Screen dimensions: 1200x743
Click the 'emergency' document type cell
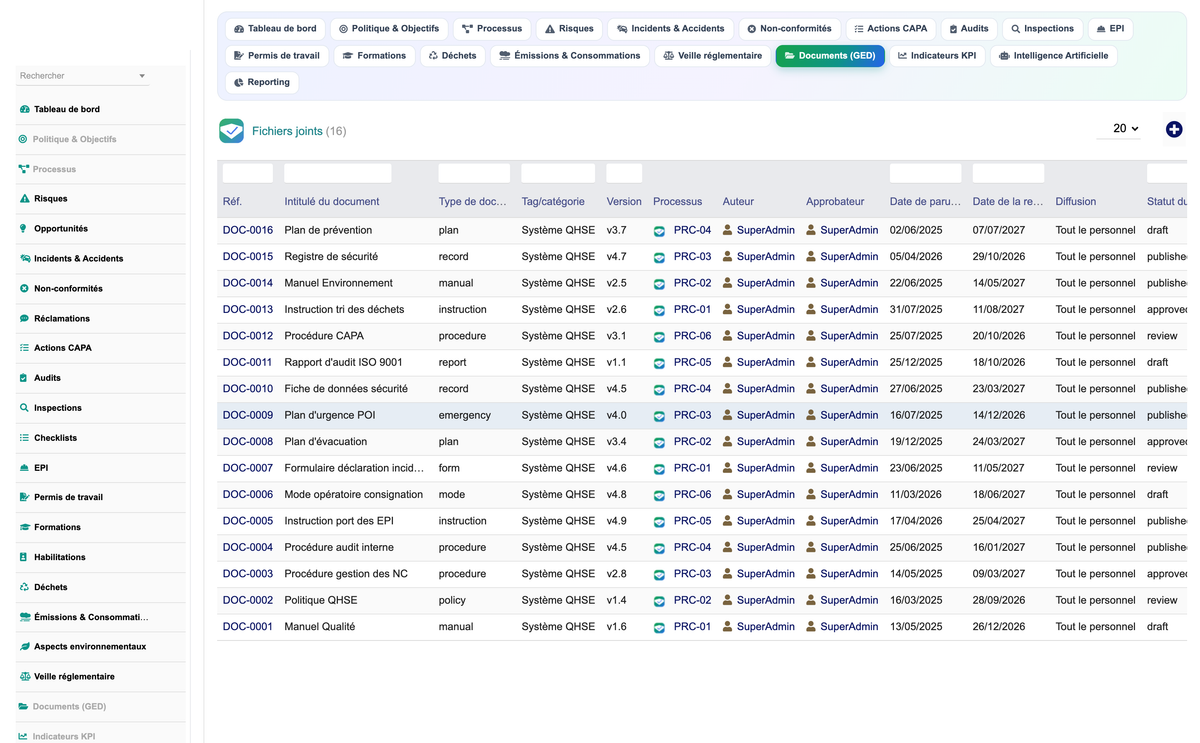(x=465, y=416)
